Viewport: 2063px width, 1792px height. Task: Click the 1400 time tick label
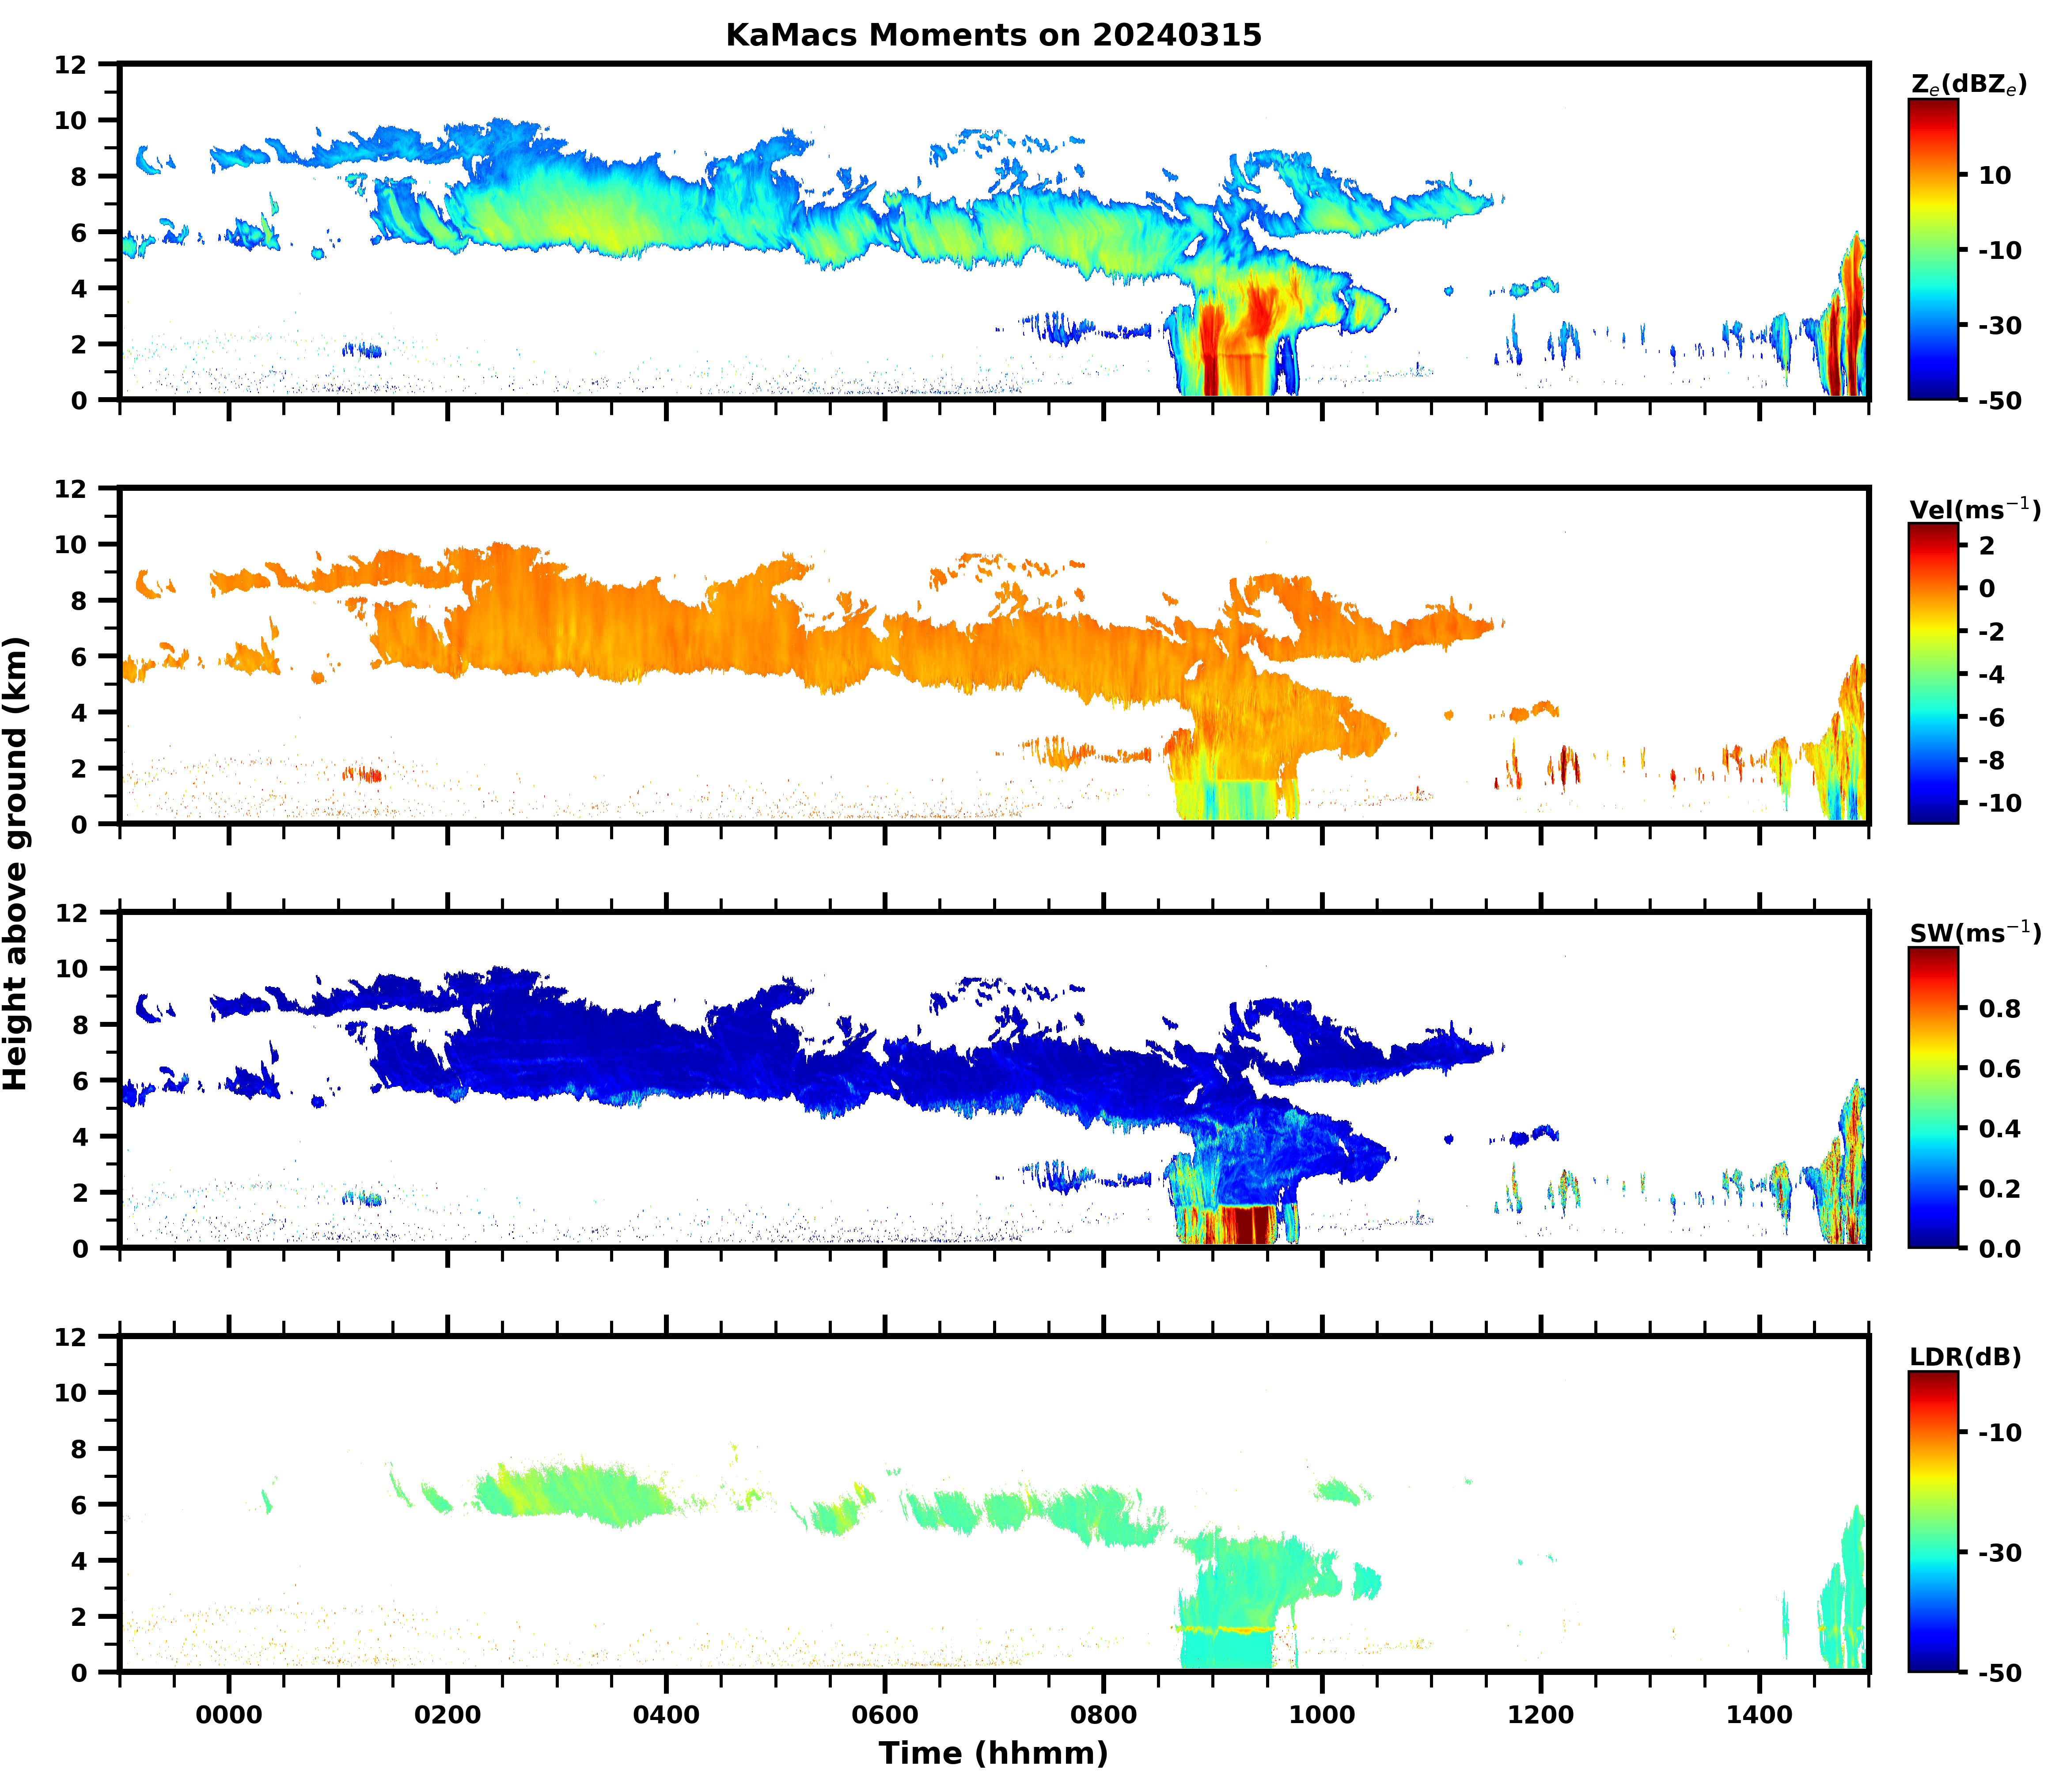(1759, 1715)
